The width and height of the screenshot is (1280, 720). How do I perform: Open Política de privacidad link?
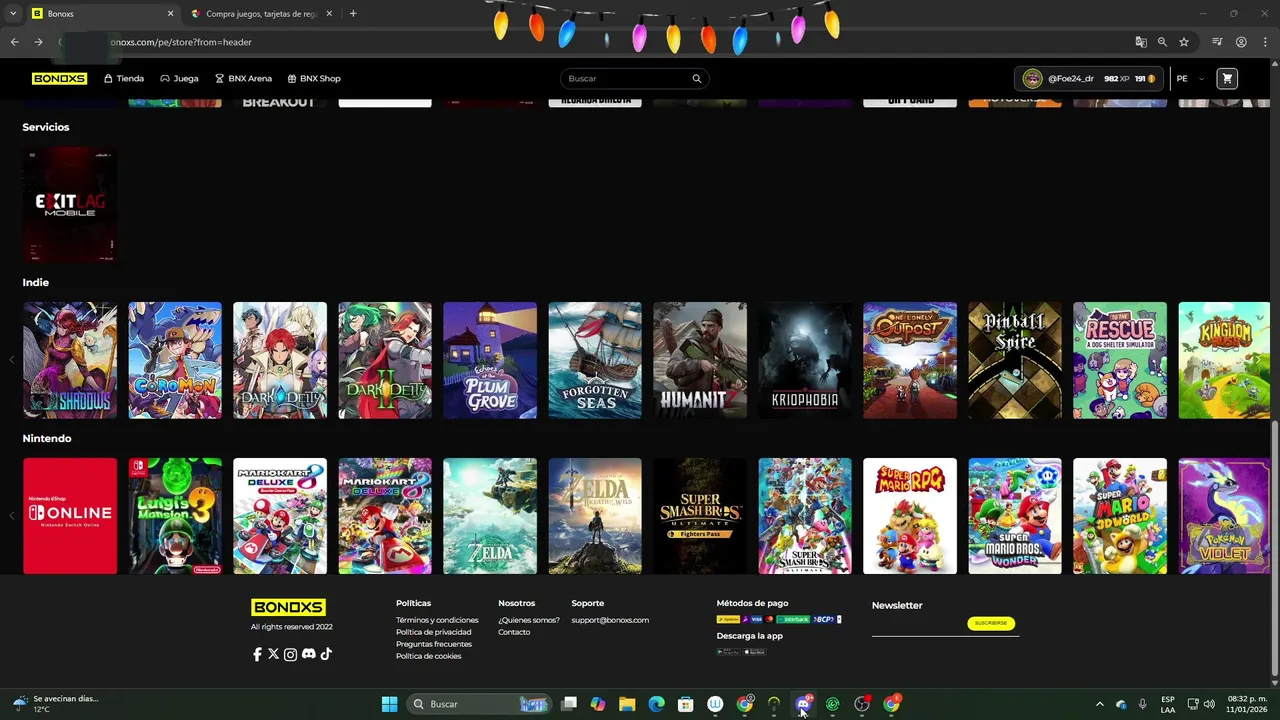(434, 632)
